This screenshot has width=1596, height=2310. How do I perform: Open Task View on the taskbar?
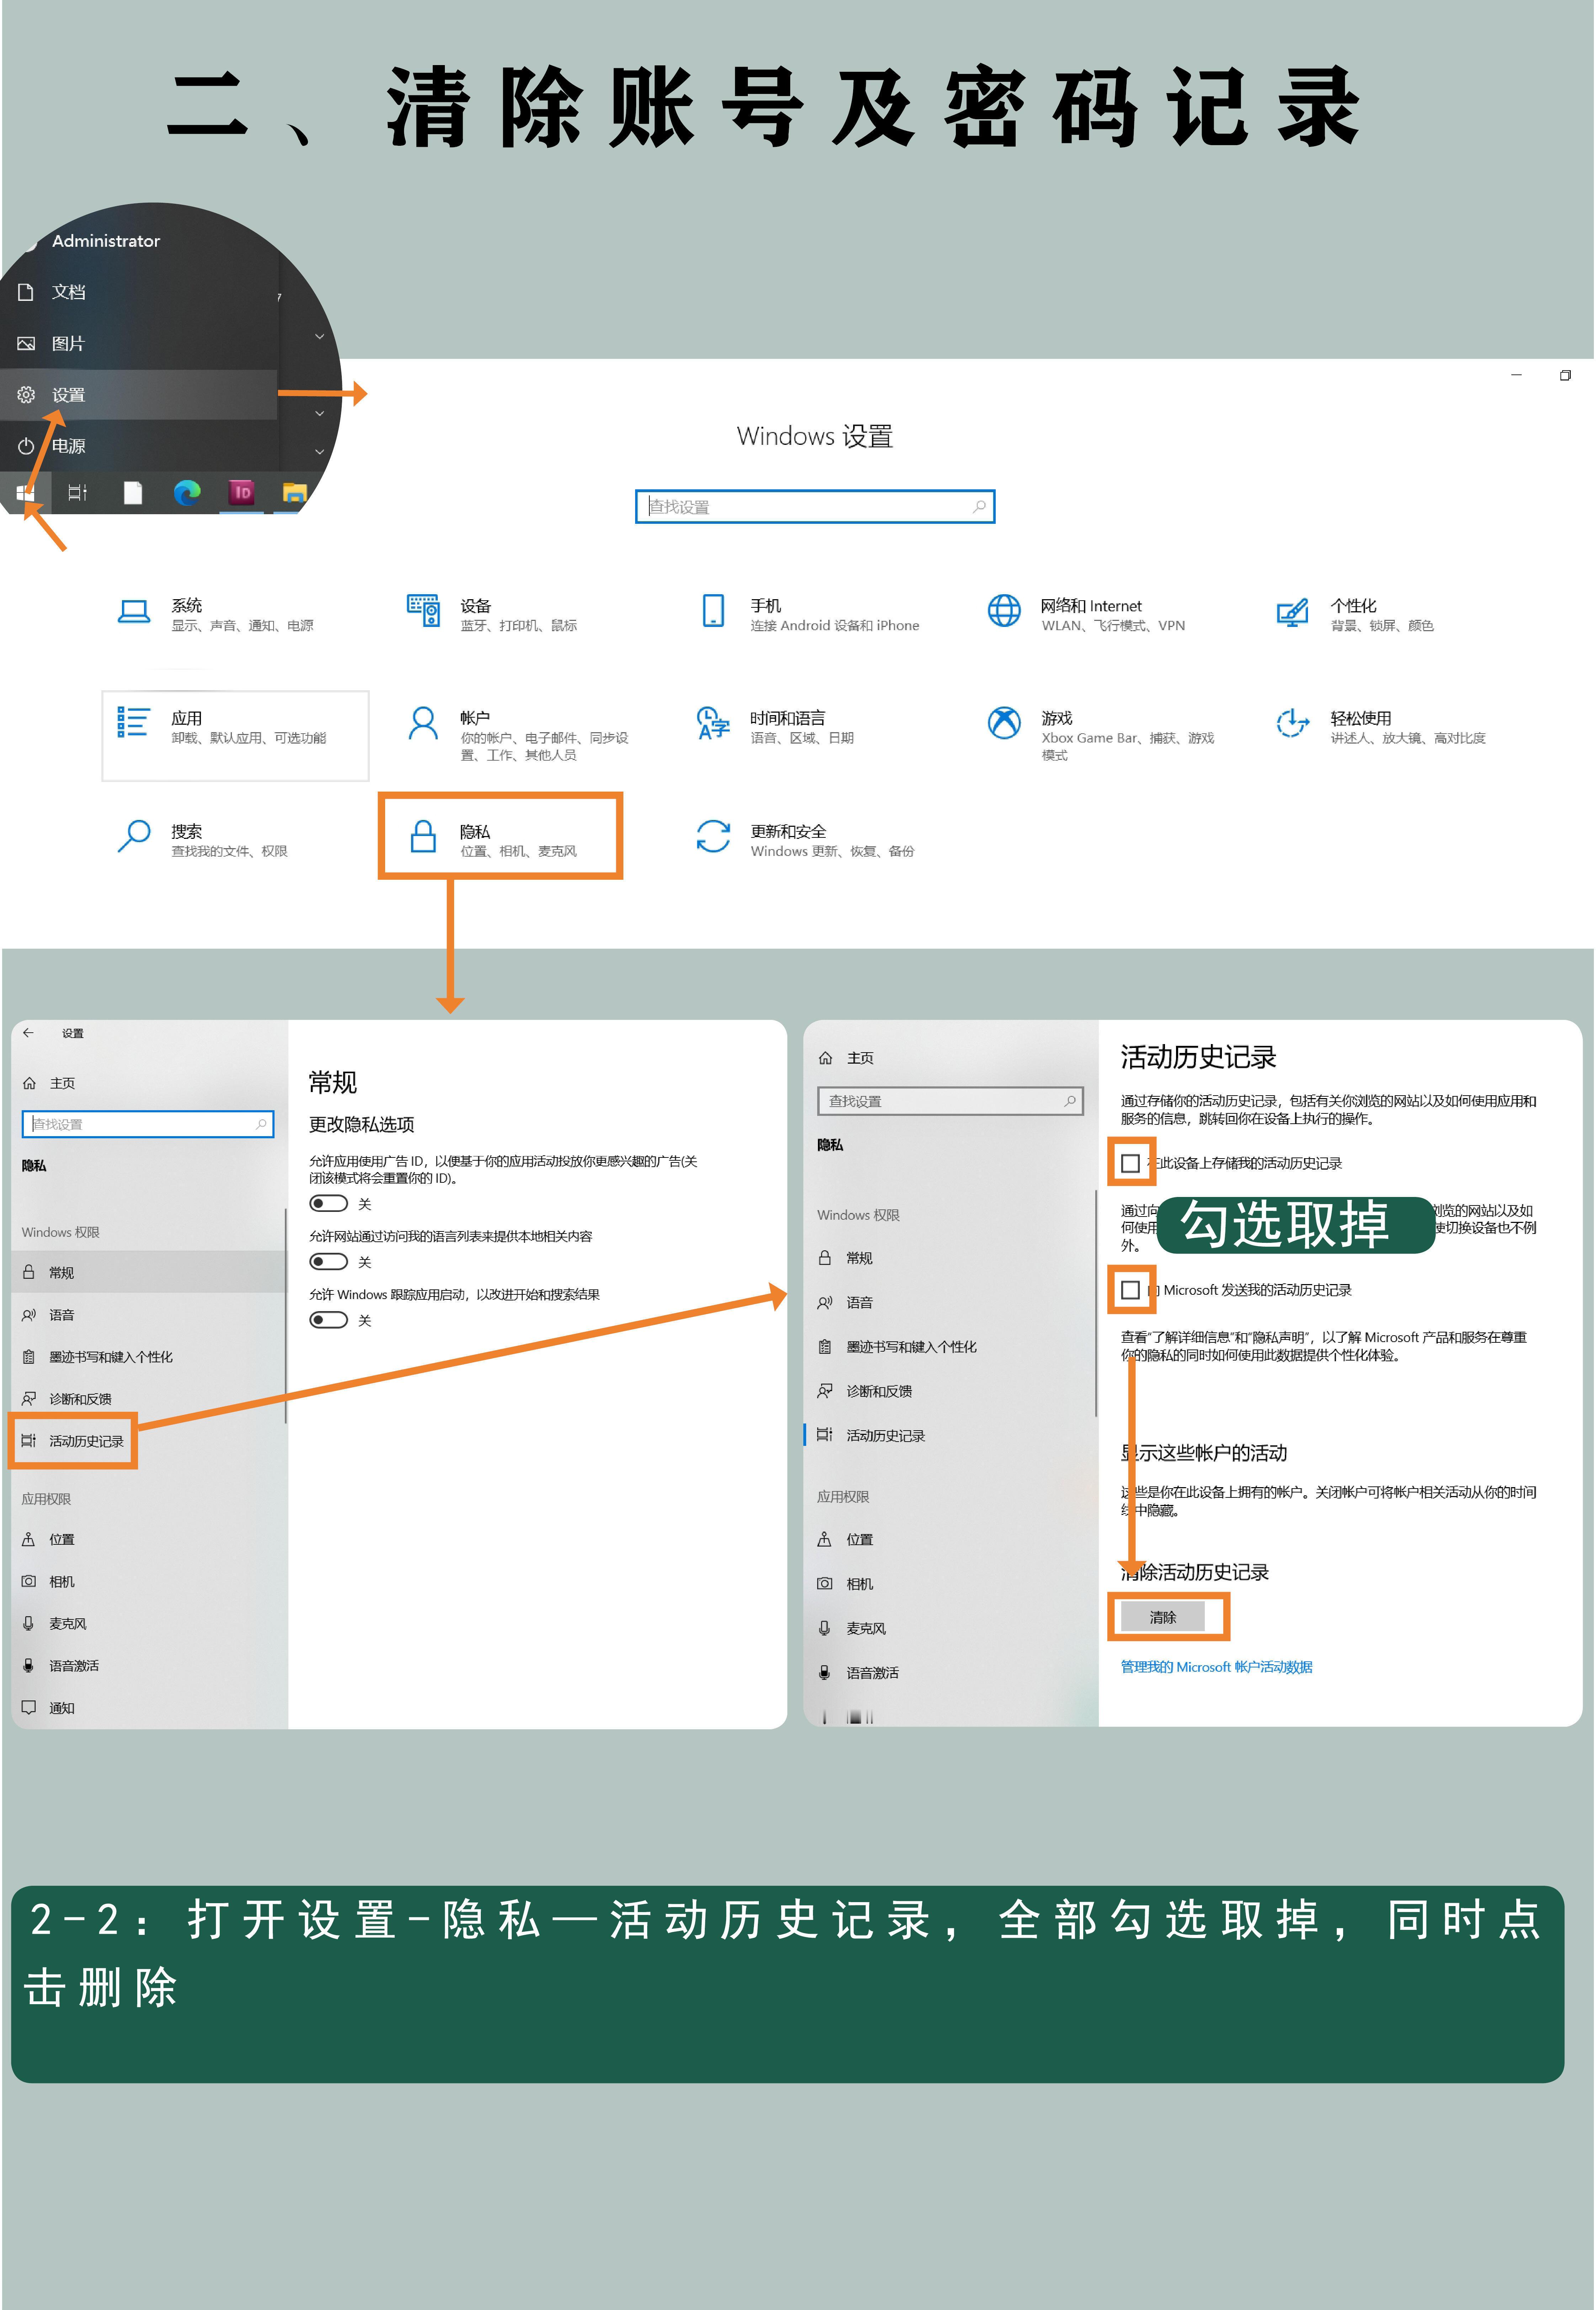click(x=77, y=492)
